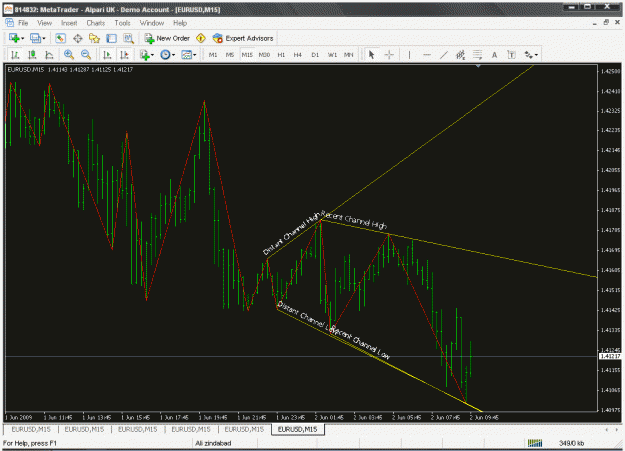Launch MetaEditor yellow diamond icon
Viewport: 625px width, 451px height.
201,38
